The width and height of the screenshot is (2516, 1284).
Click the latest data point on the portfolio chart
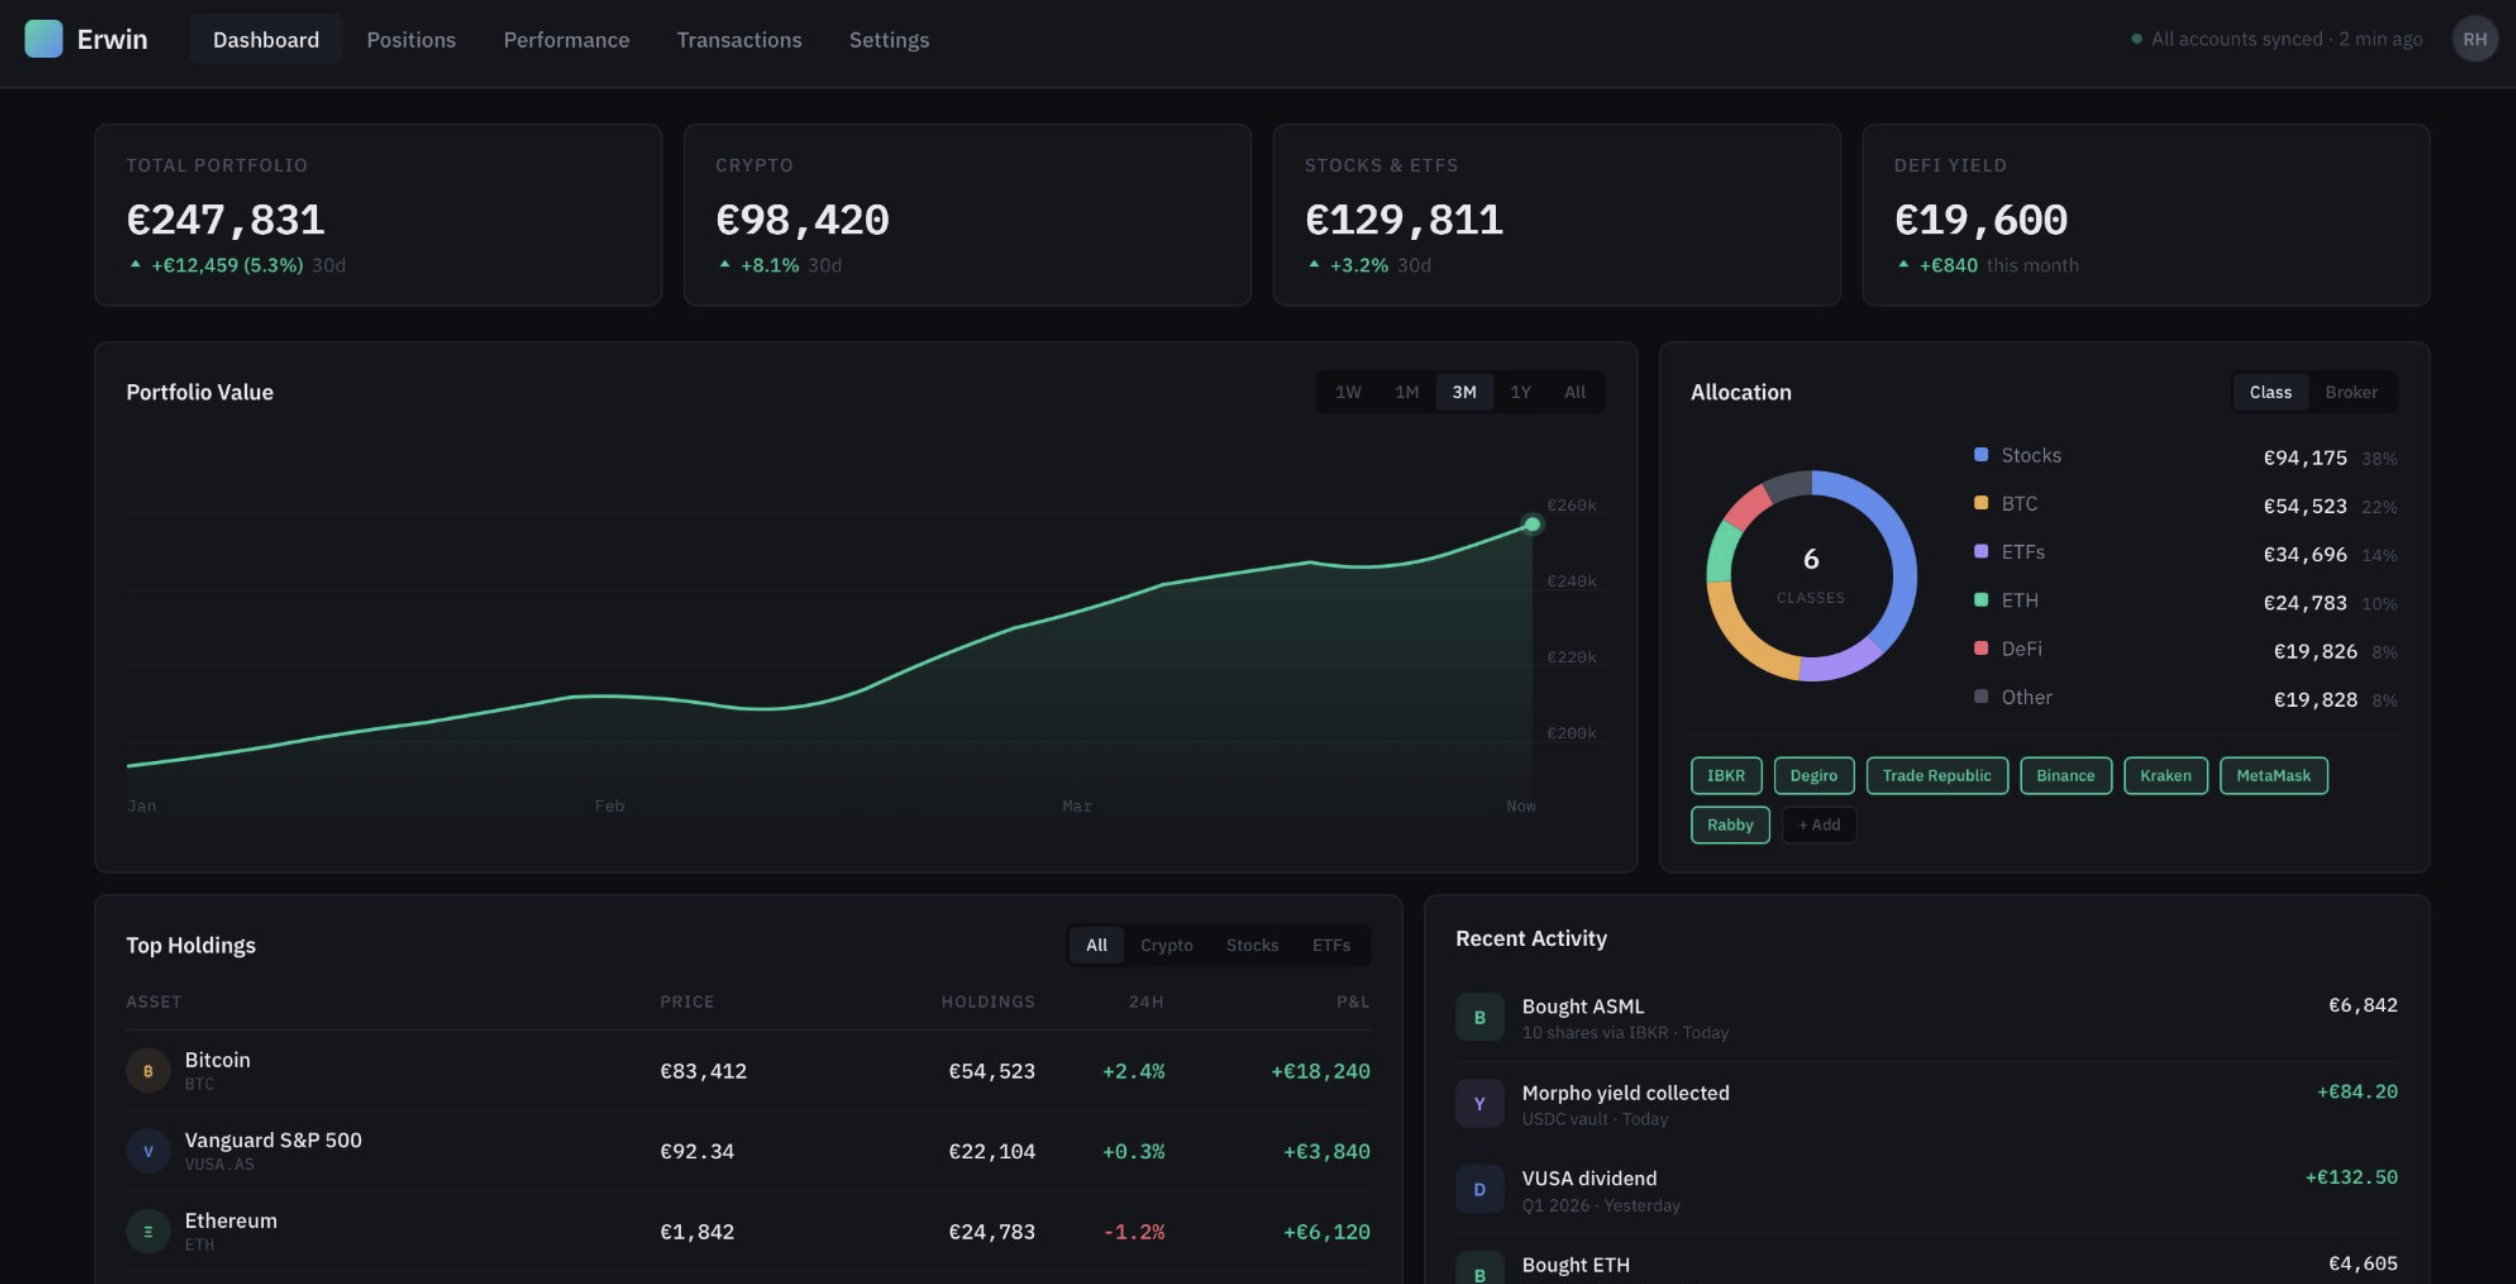tap(1533, 523)
